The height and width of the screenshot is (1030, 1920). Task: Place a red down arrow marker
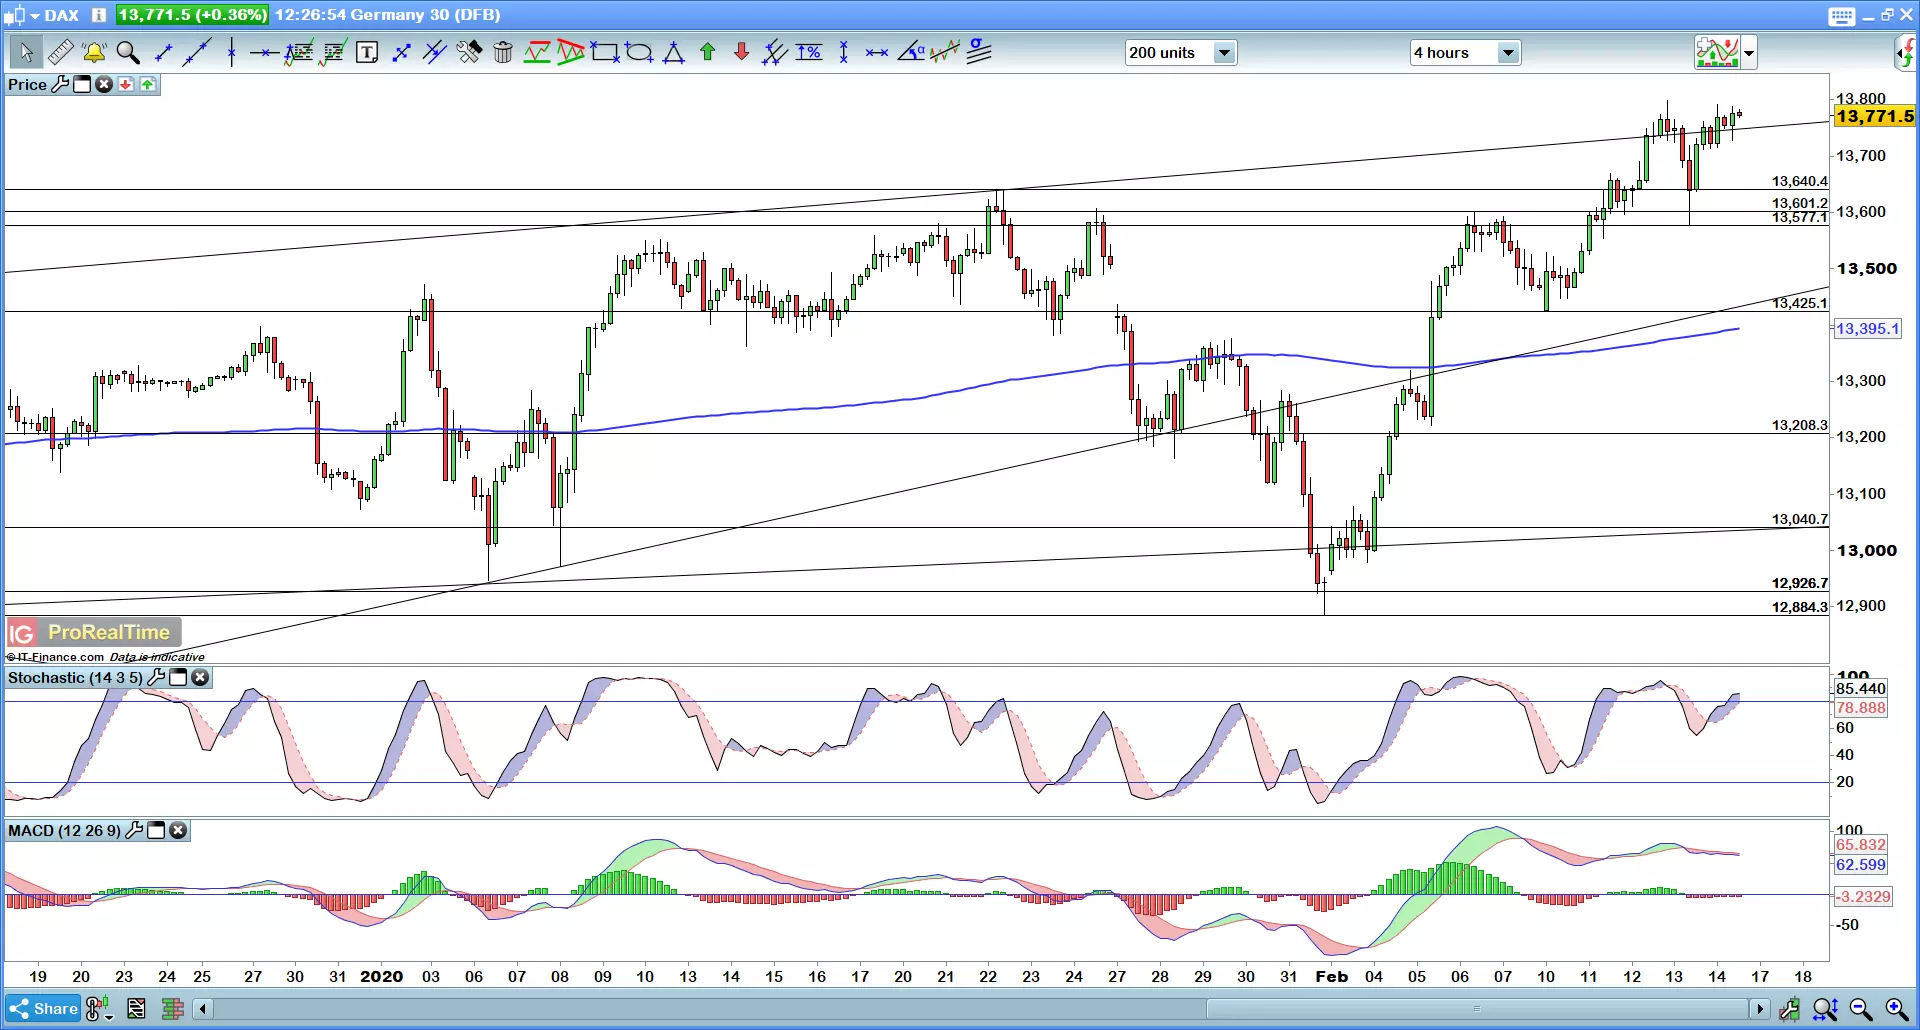point(741,52)
